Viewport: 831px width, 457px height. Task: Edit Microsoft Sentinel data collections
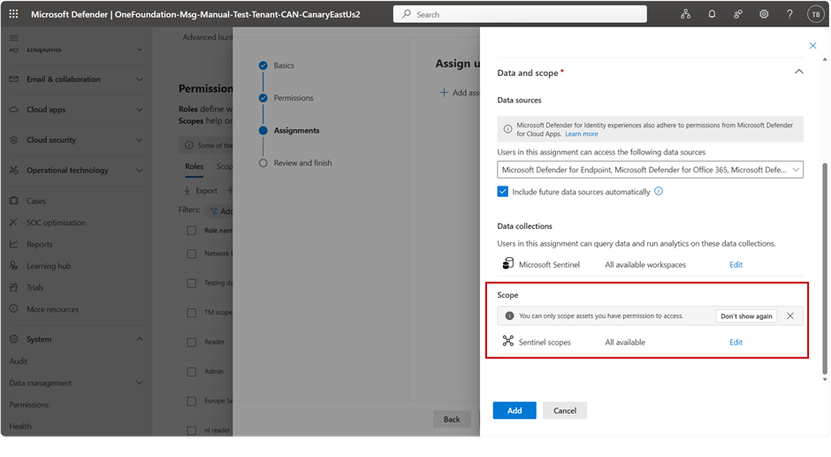coord(736,265)
